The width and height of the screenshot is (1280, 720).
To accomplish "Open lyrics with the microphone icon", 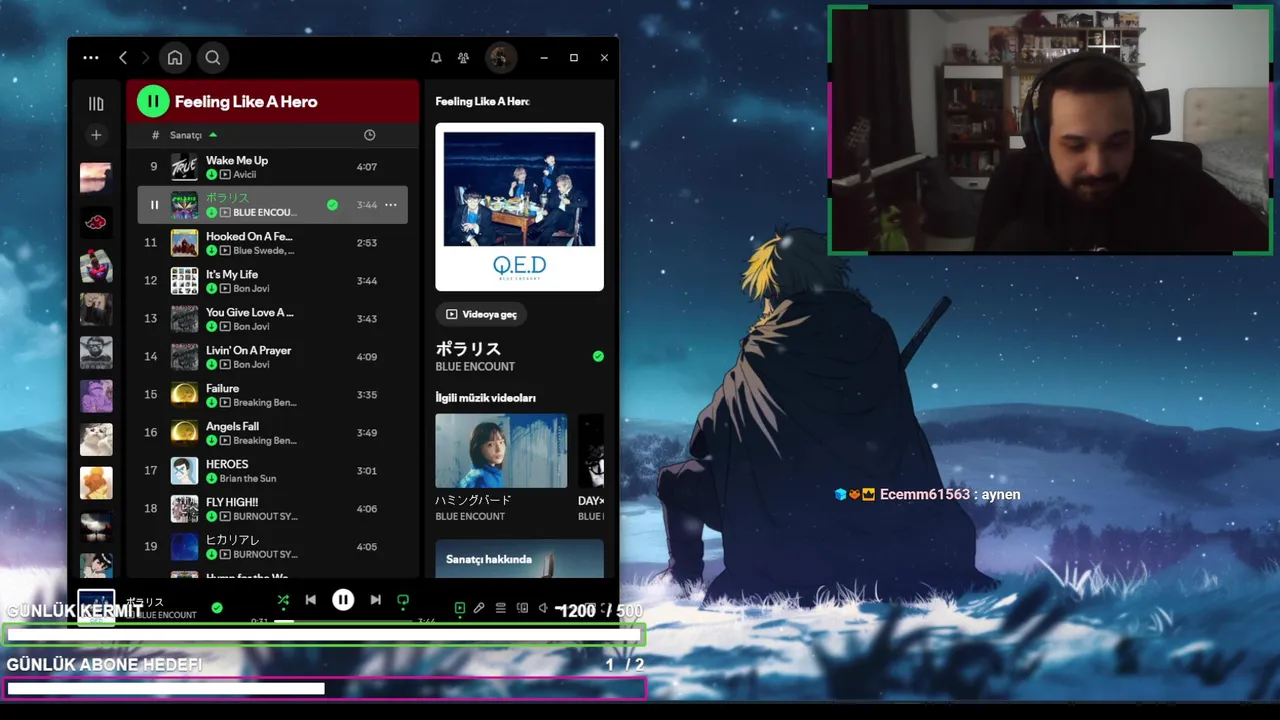I will pyautogui.click(x=479, y=608).
